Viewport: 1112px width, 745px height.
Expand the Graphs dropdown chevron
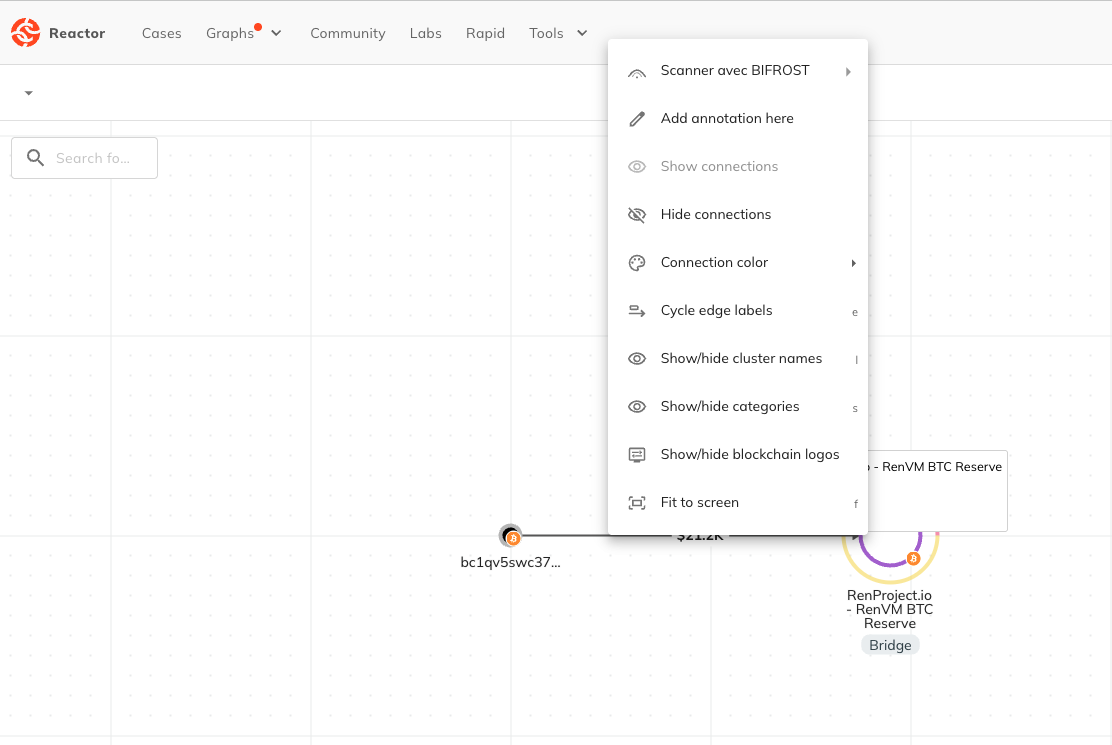tap(277, 33)
